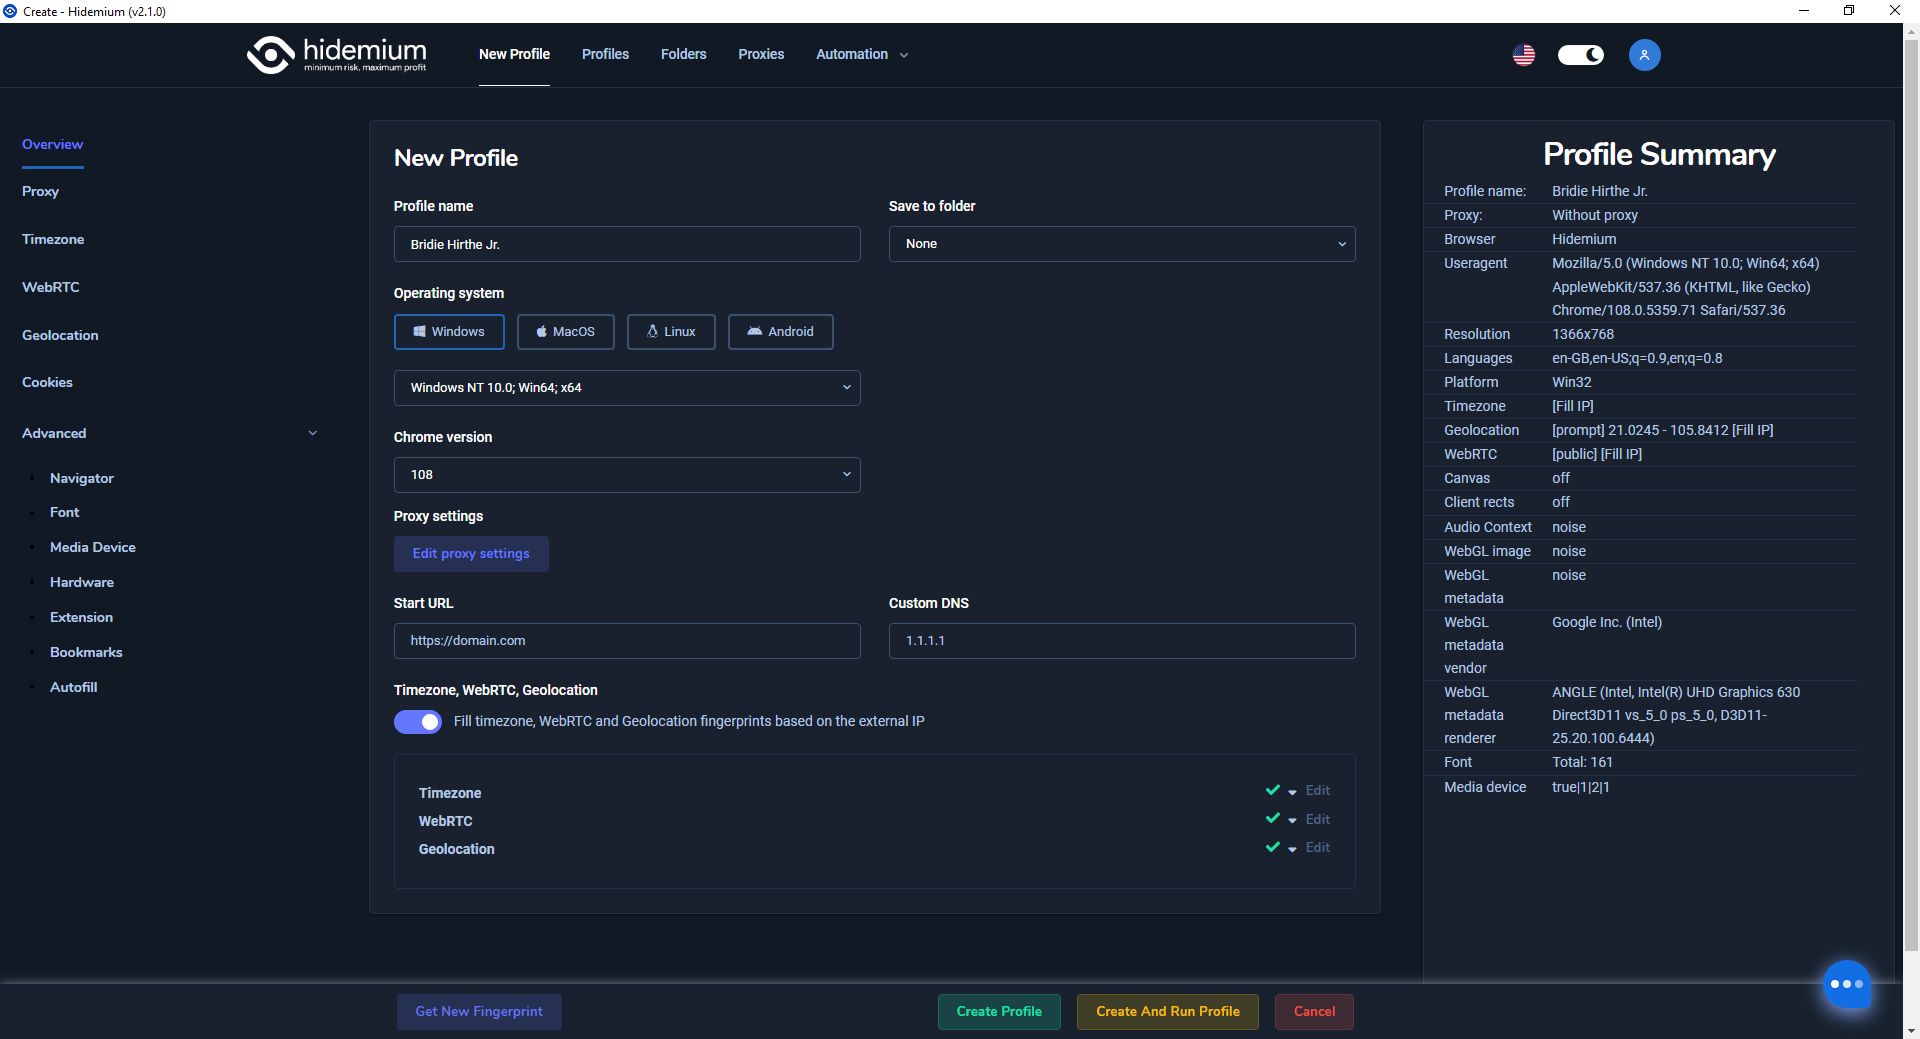1920x1039 pixels.
Task: Click the Start URL input field
Action: coord(626,640)
